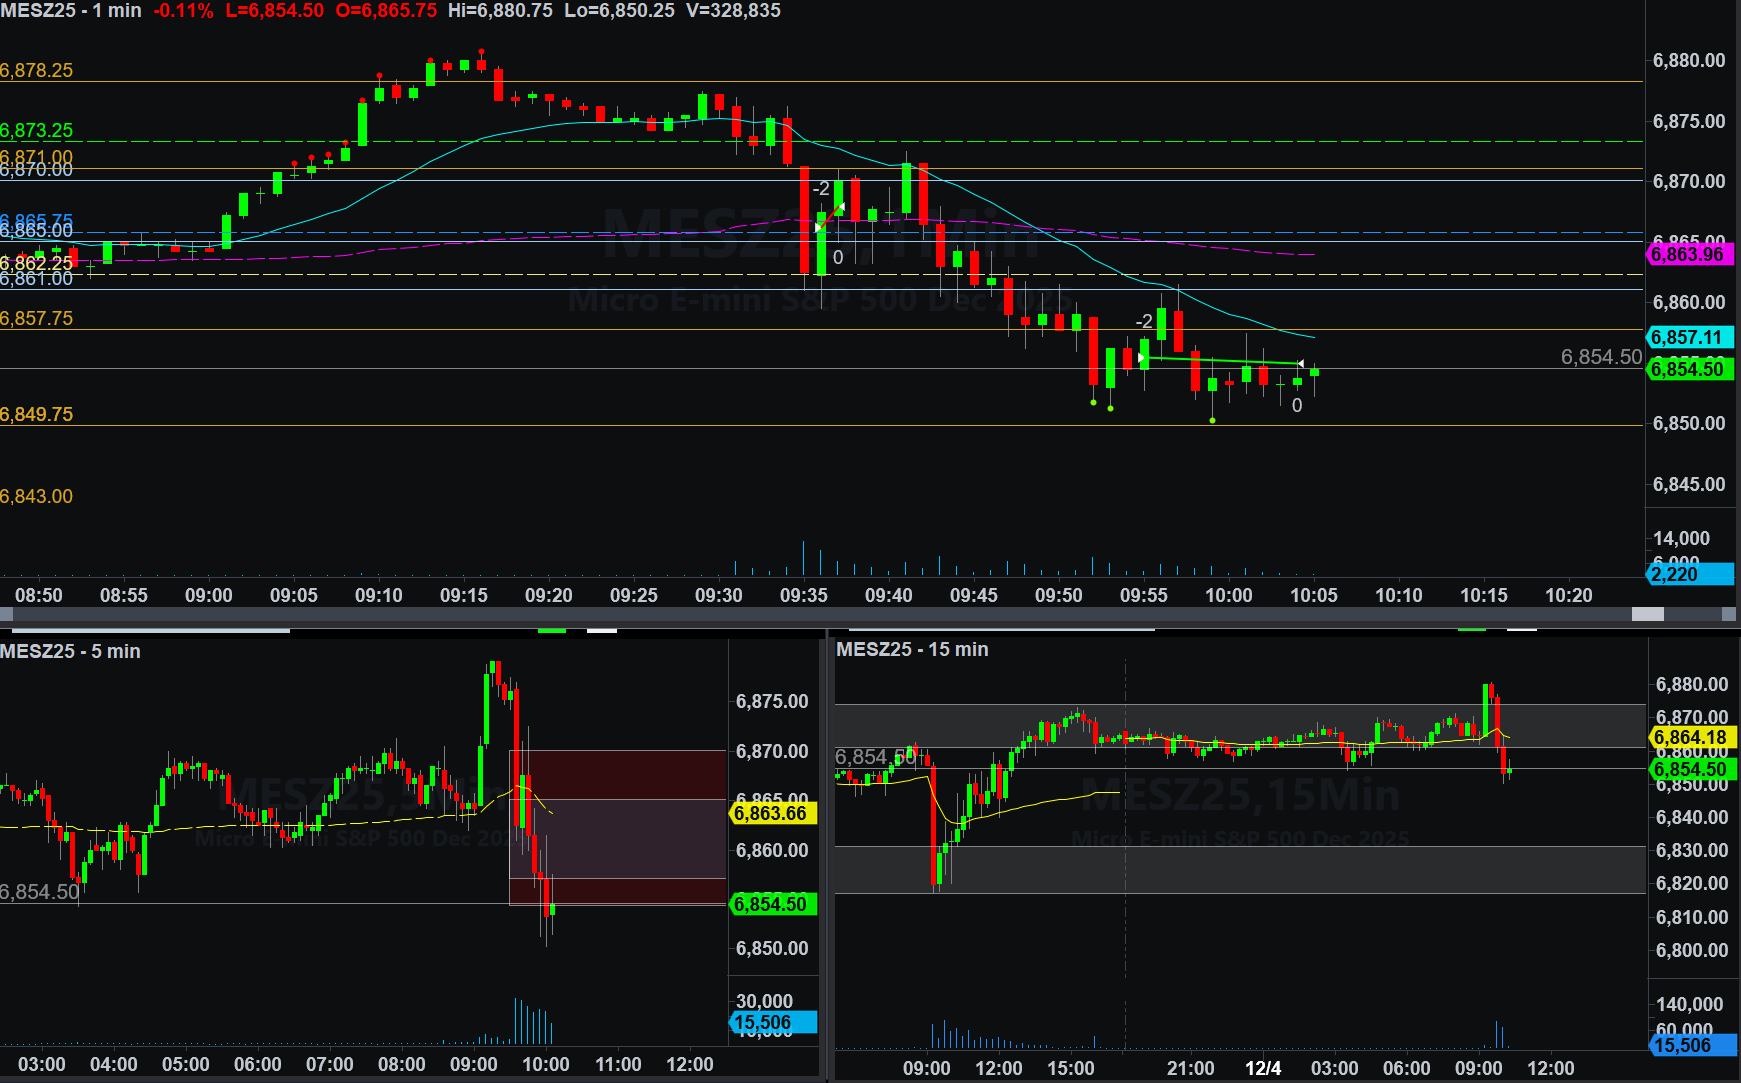
Task: Click the scrollbar's right arrow under the 1 min chart
Action: click(1728, 614)
